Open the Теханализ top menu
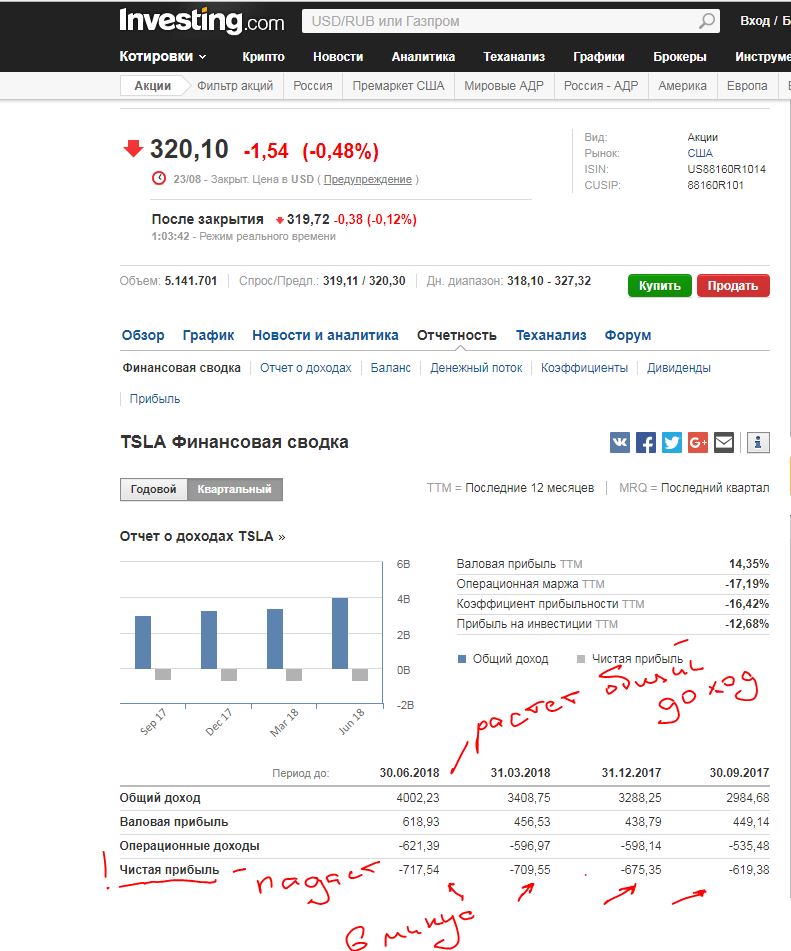 [514, 56]
